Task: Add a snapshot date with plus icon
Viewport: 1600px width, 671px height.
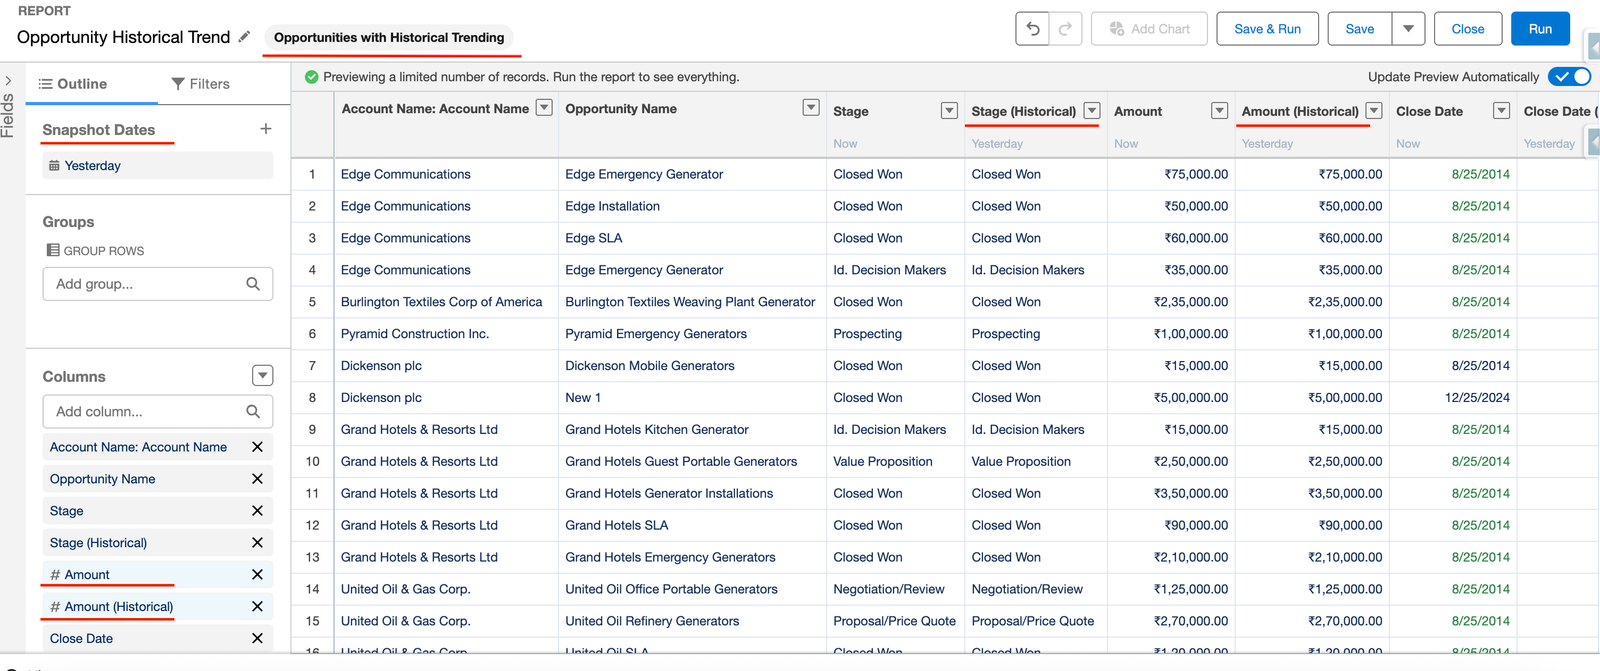Action: [265, 129]
